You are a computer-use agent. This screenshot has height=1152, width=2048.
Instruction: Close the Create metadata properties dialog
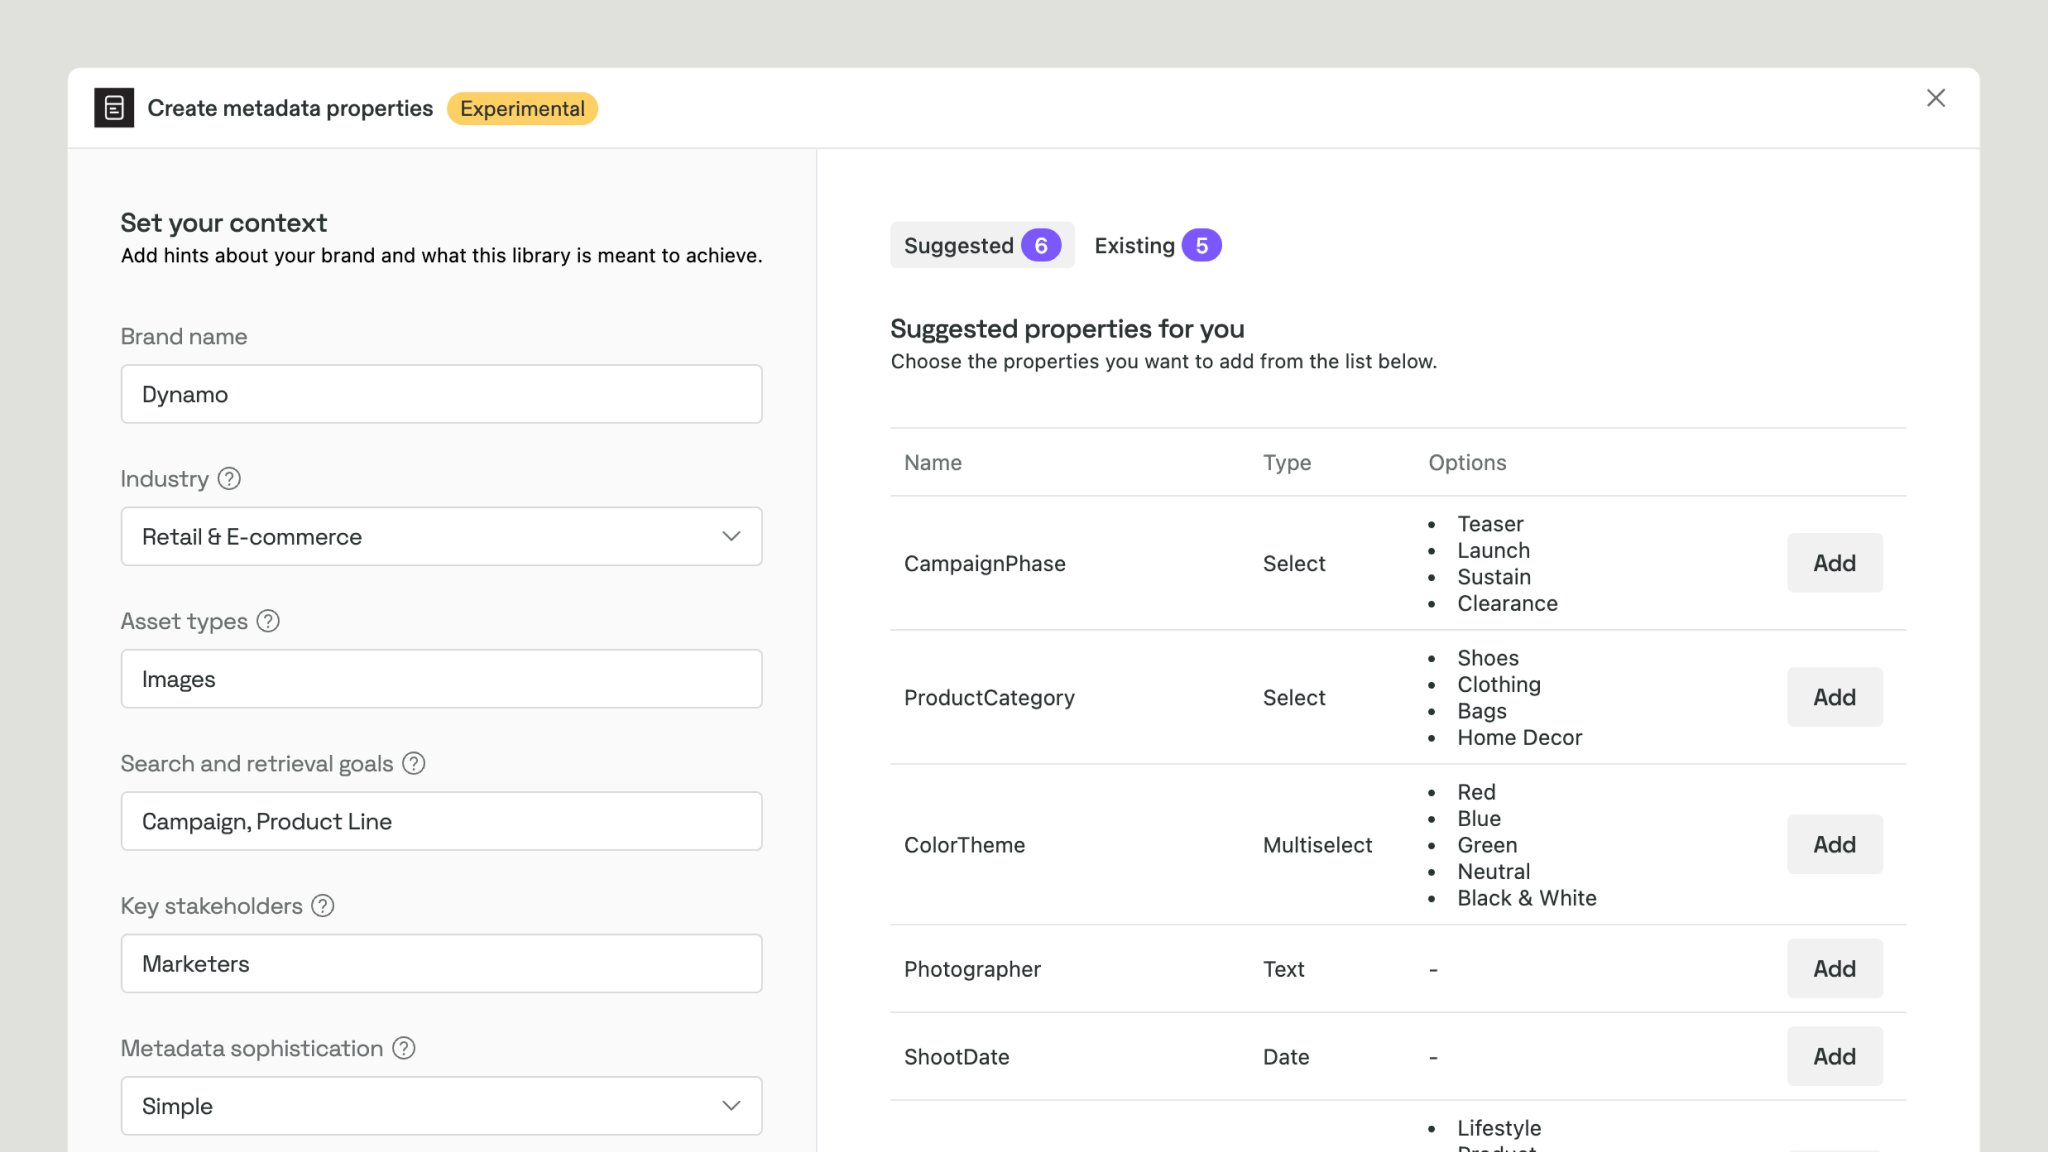1935,98
